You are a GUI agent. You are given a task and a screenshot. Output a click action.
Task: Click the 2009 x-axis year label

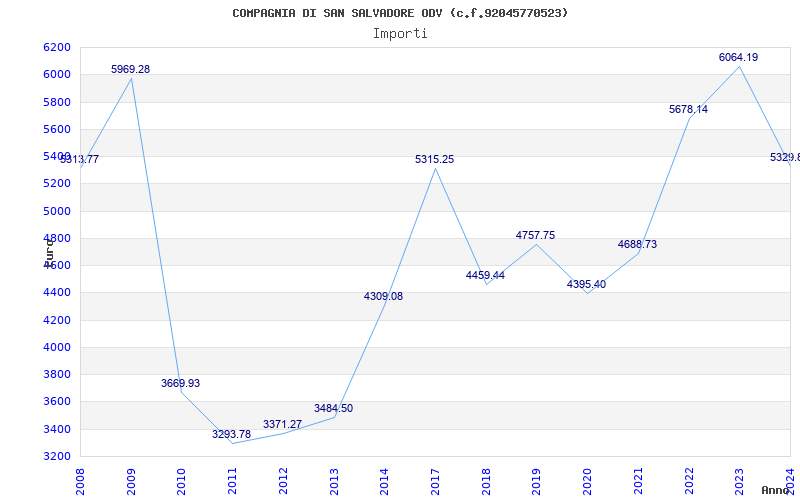point(131,482)
